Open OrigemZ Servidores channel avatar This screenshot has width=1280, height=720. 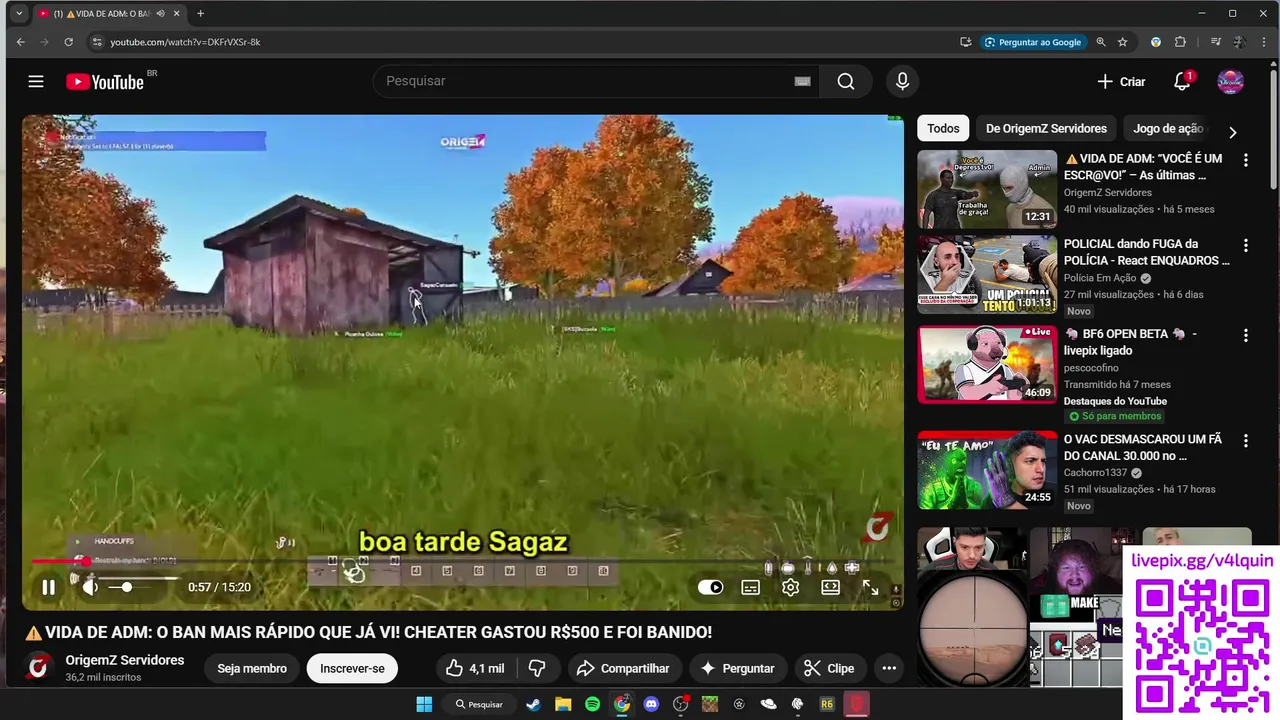[x=39, y=668]
